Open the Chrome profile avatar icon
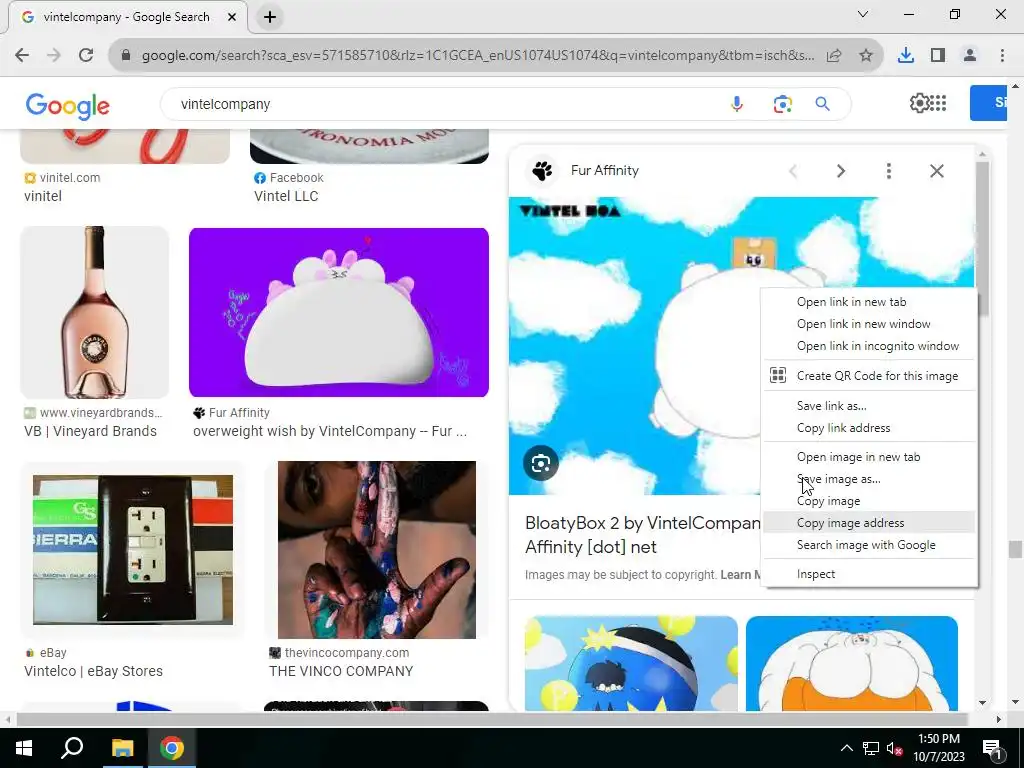 [x=970, y=56]
